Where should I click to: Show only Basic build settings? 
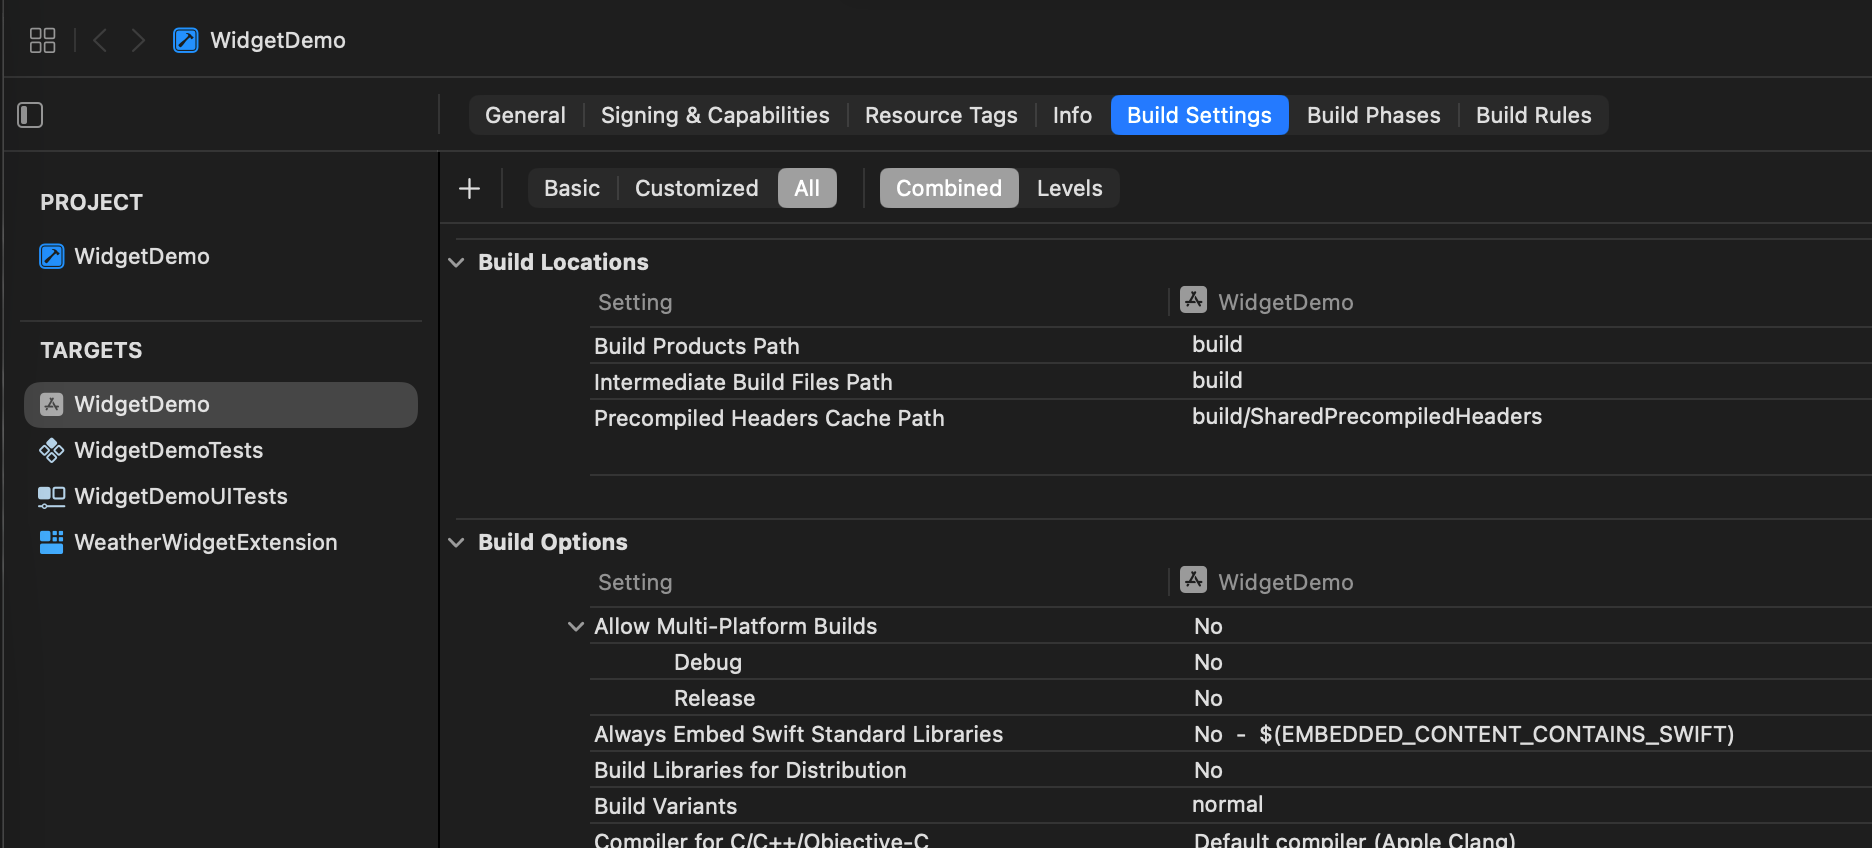[x=571, y=188]
